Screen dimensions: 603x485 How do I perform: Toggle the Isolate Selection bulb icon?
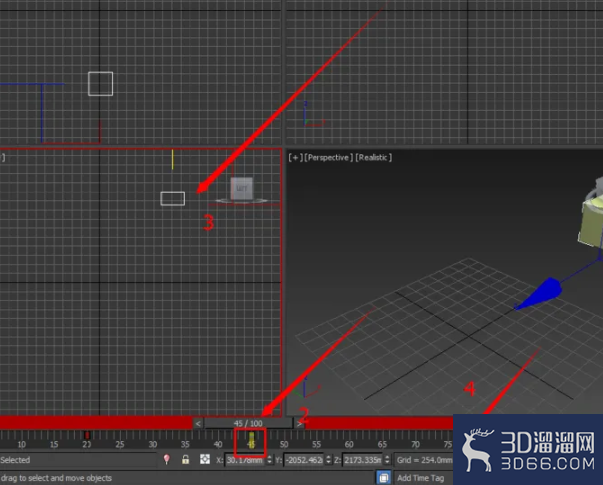(167, 459)
